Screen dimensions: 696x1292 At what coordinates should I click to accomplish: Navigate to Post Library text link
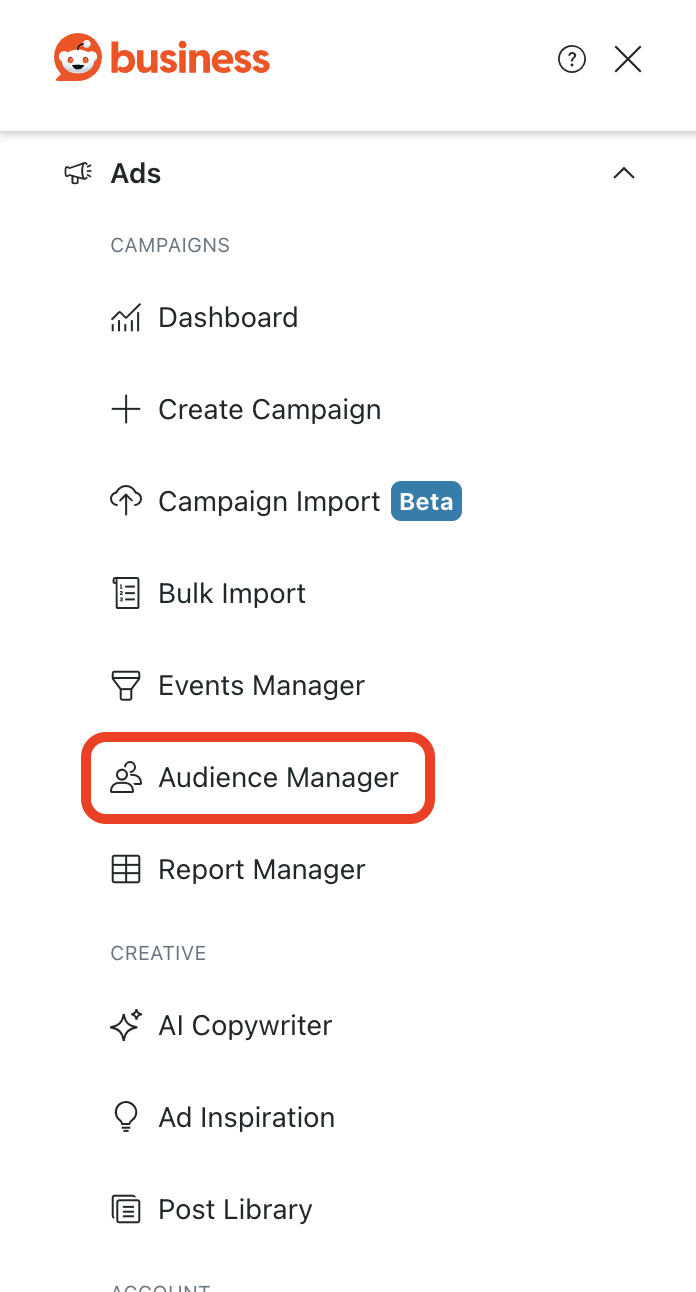point(235,1210)
